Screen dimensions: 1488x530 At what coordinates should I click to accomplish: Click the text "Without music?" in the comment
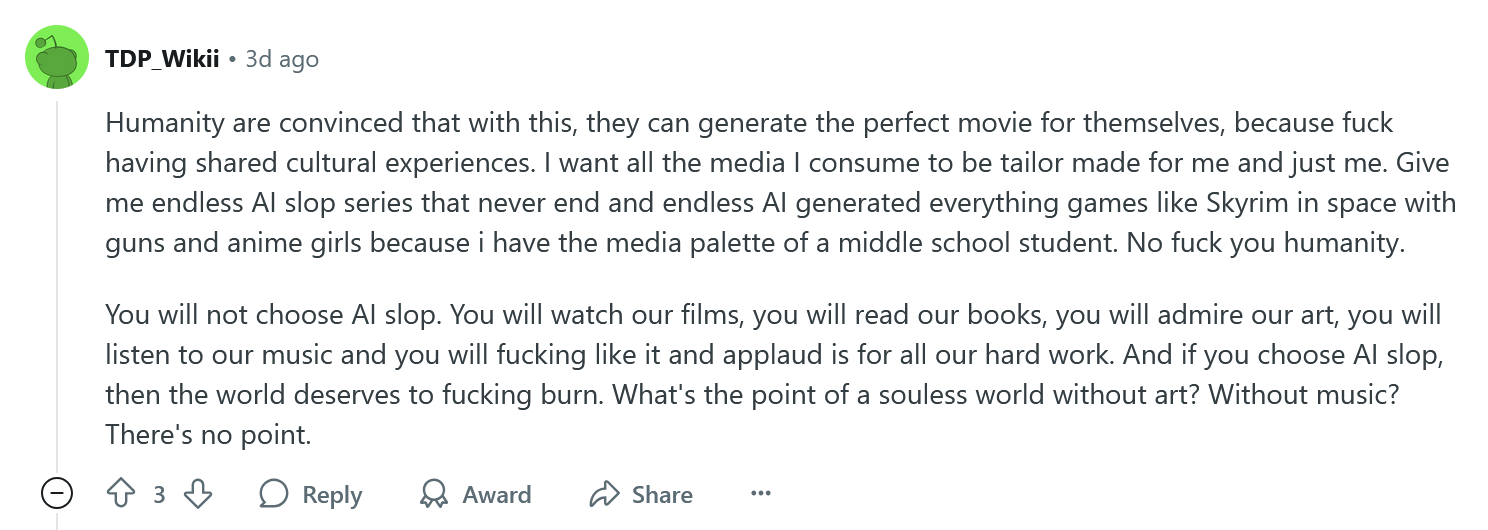pos(1302,394)
